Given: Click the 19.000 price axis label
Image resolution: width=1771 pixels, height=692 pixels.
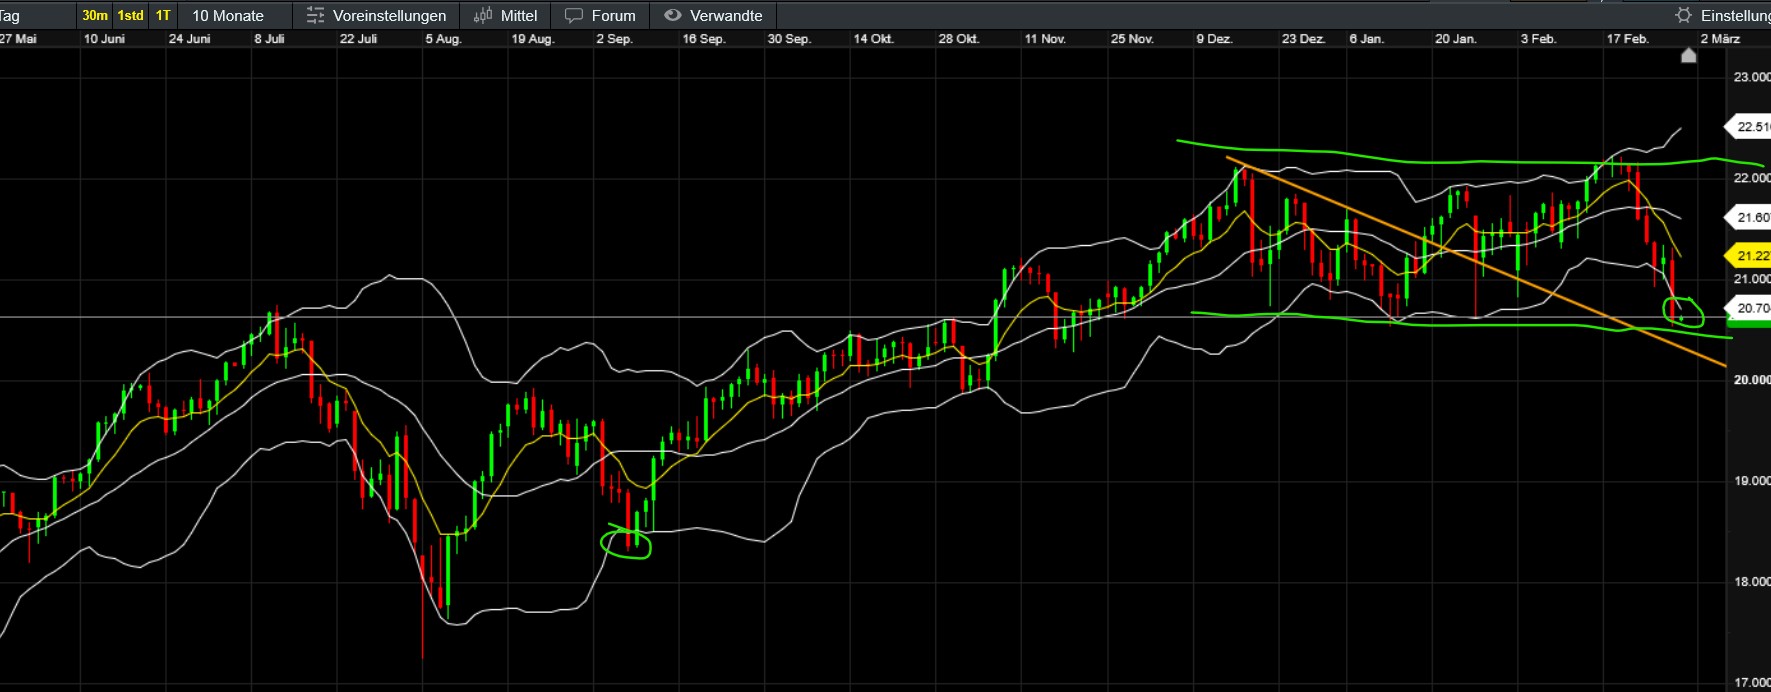Looking at the screenshot, I should [x=1752, y=481].
